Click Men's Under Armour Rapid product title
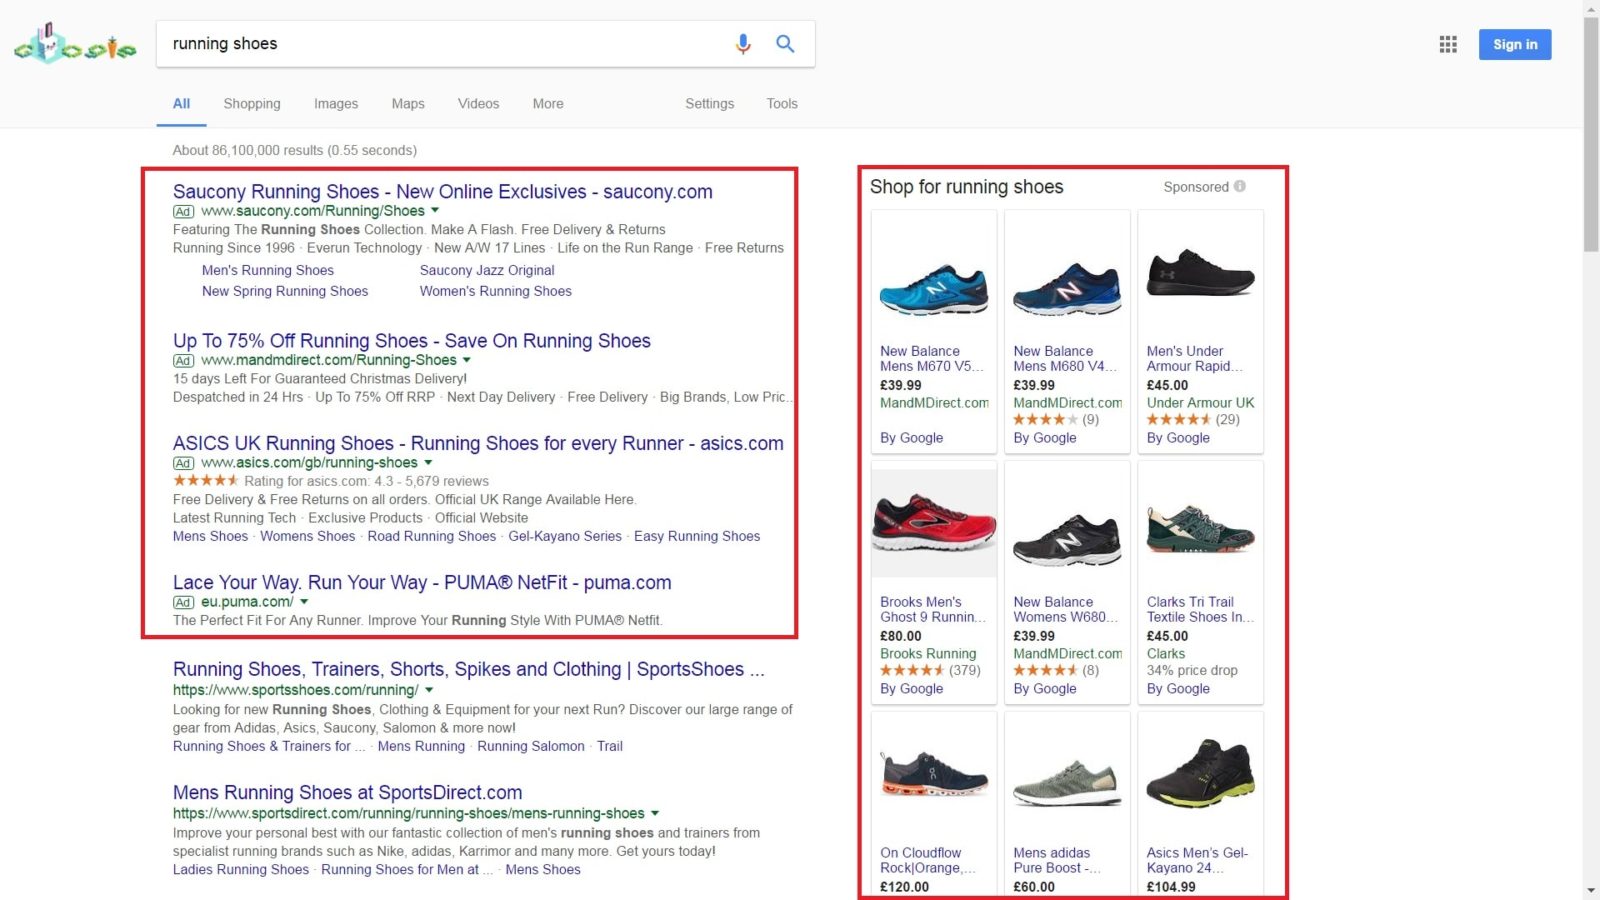This screenshot has height=900, width=1600. 1195,358
